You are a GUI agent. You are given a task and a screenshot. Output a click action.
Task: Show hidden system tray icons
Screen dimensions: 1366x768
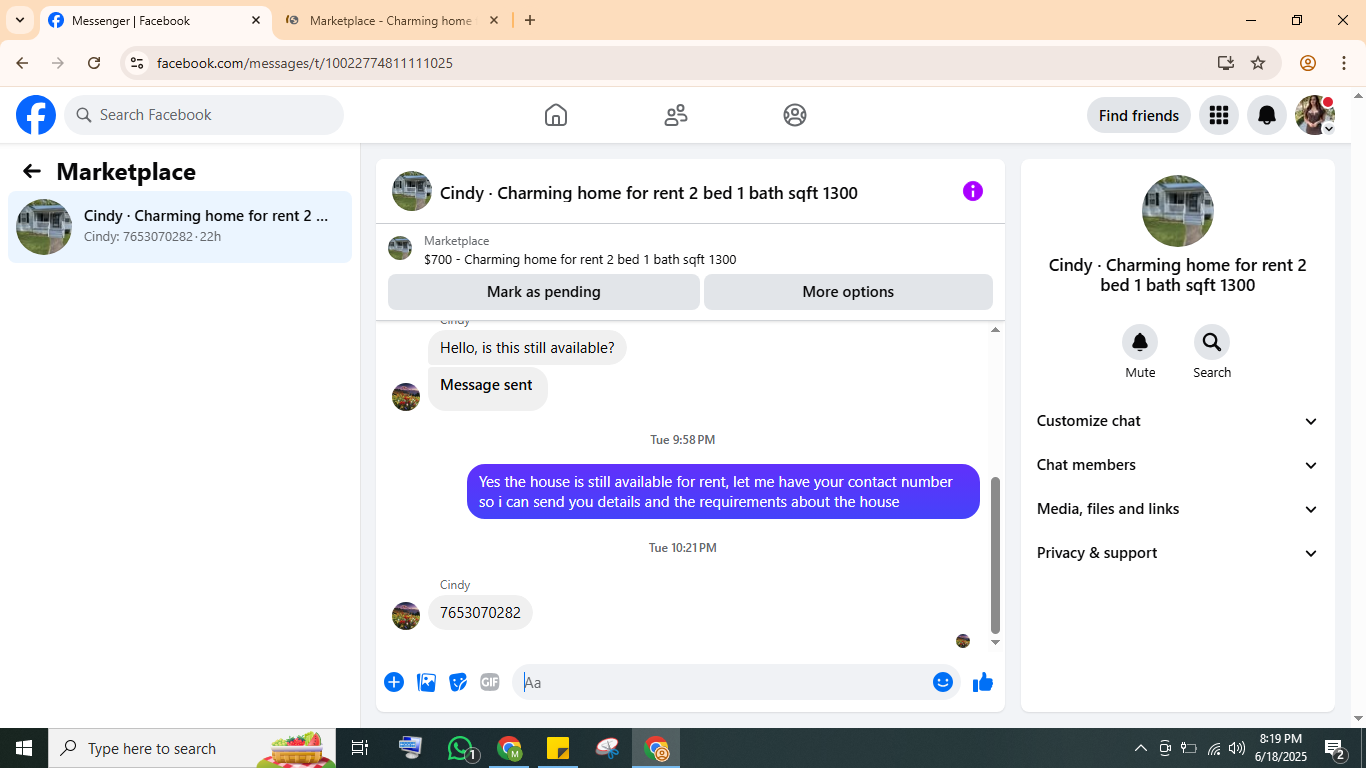[x=1140, y=748]
